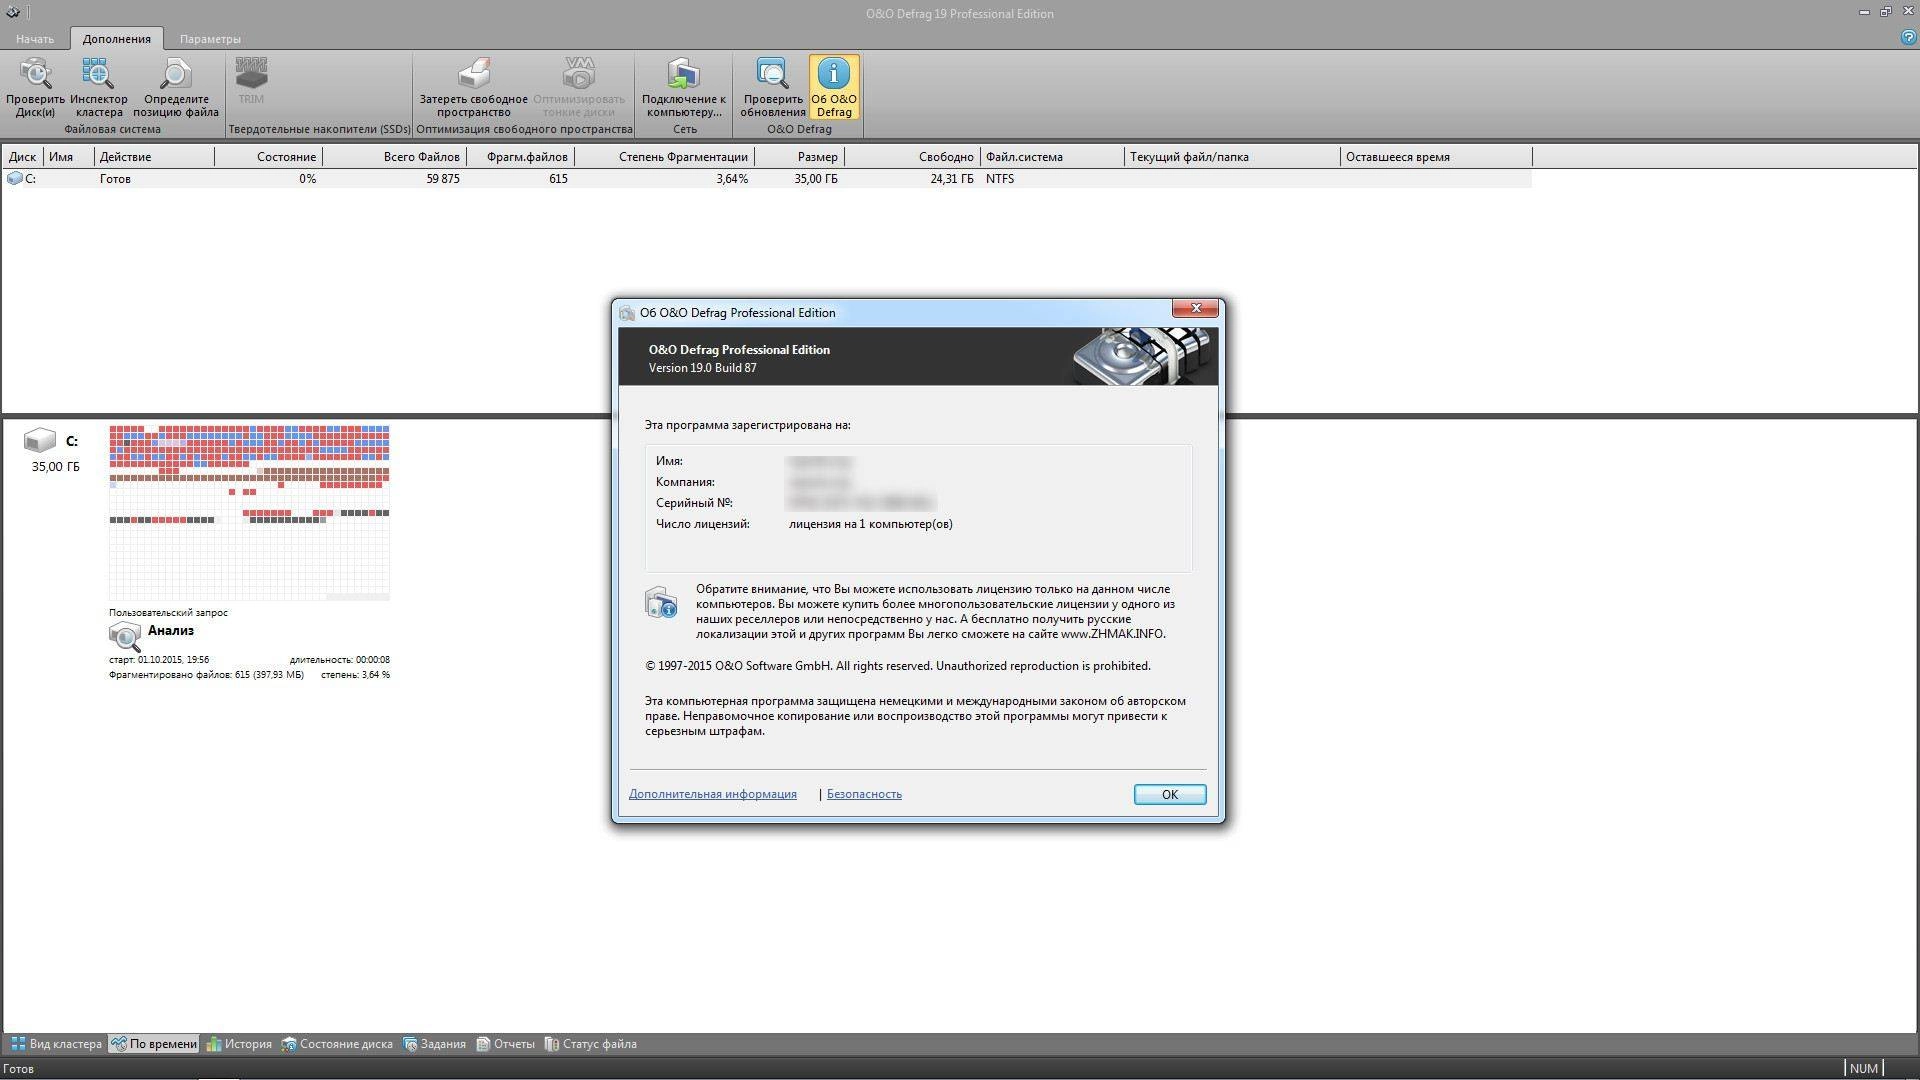Click the Готов action cell of drive C:
1920x1080 pixels.
click(x=115, y=179)
